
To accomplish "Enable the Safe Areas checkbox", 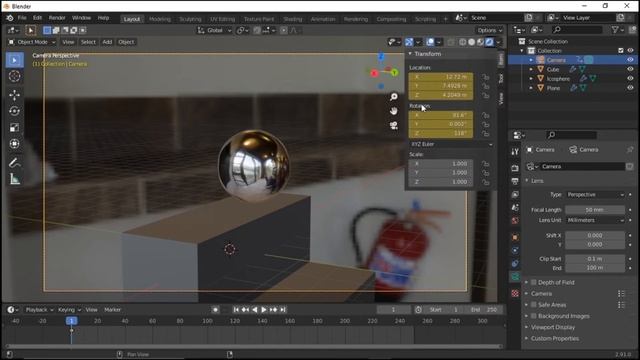I will (533, 305).
